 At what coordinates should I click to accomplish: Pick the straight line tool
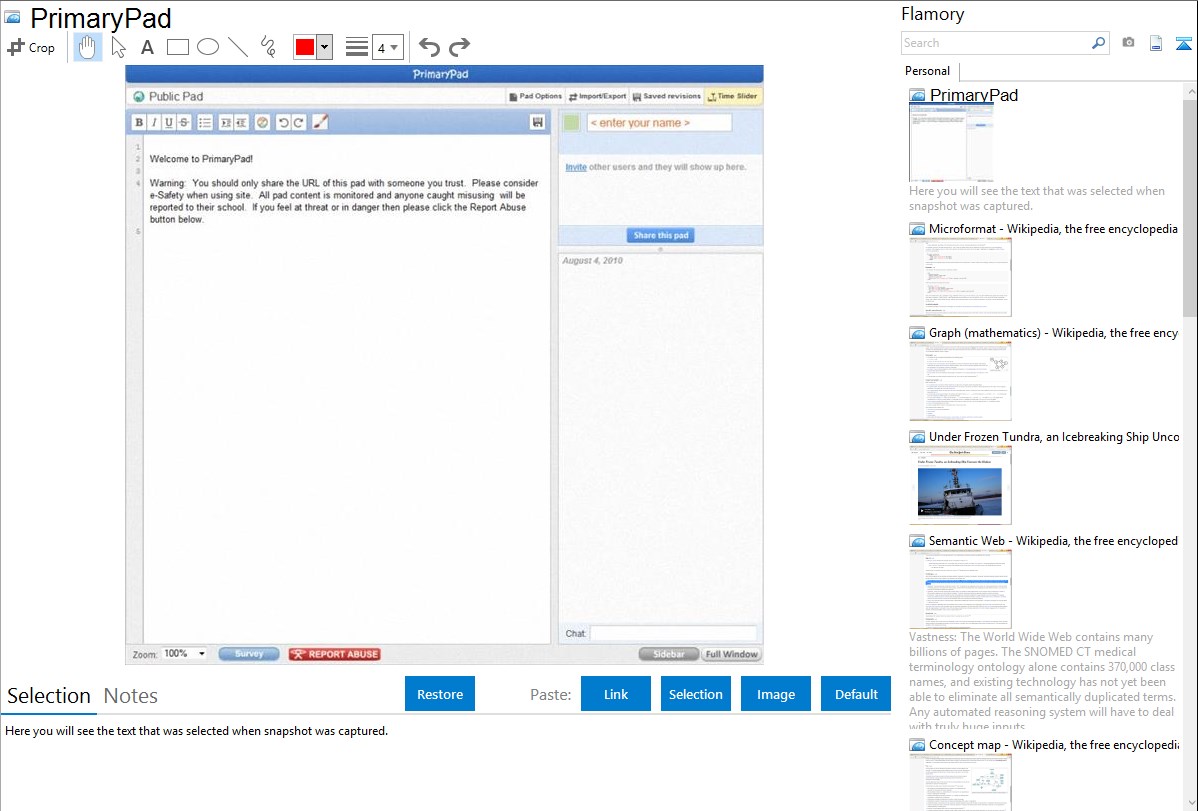tap(238, 47)
